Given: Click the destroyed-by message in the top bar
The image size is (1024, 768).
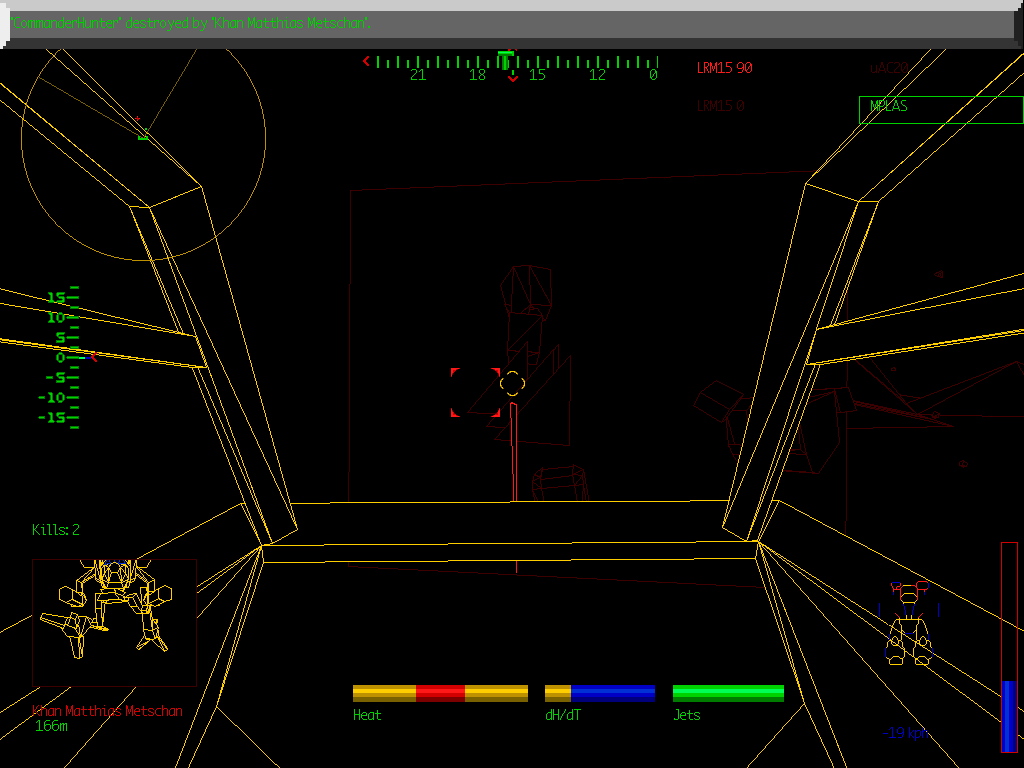Looking at the screenshot, I should (192, 23).
